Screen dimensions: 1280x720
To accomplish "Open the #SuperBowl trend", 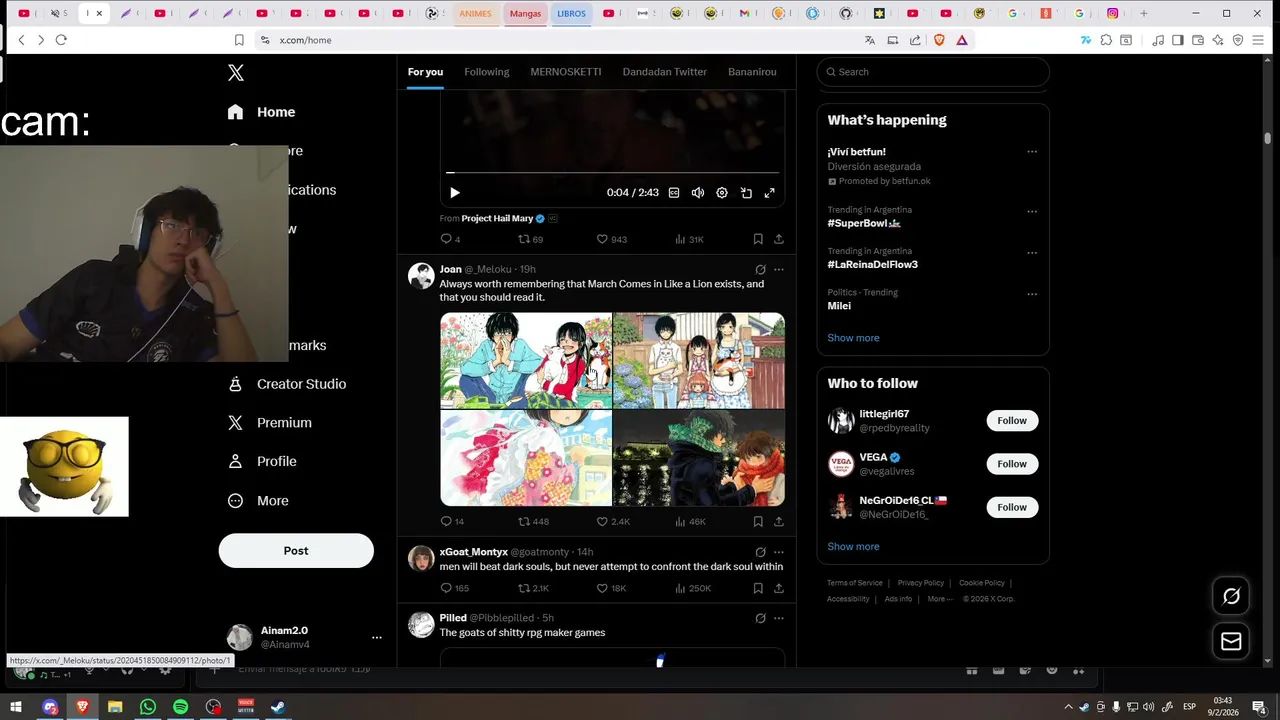I will (864, 224).
